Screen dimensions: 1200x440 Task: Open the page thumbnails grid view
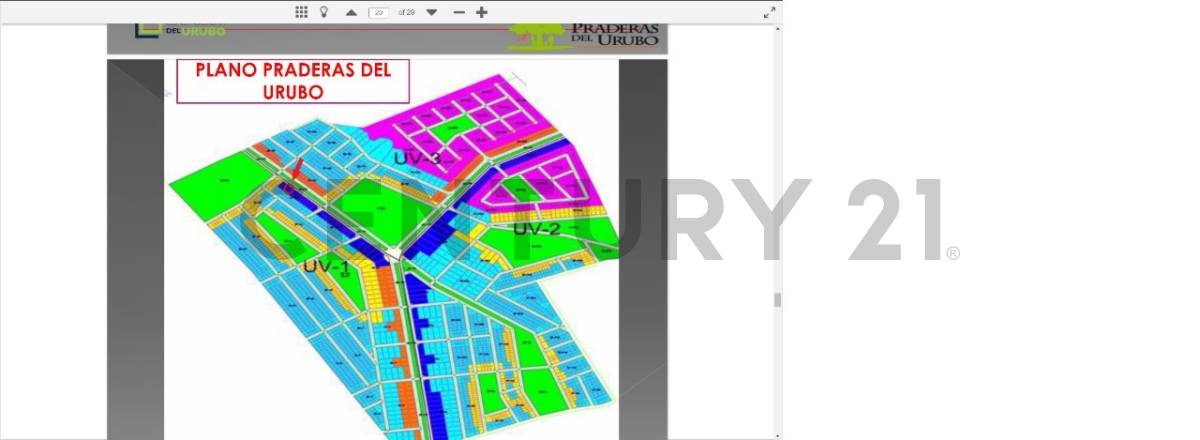click(x=302, y=12)
